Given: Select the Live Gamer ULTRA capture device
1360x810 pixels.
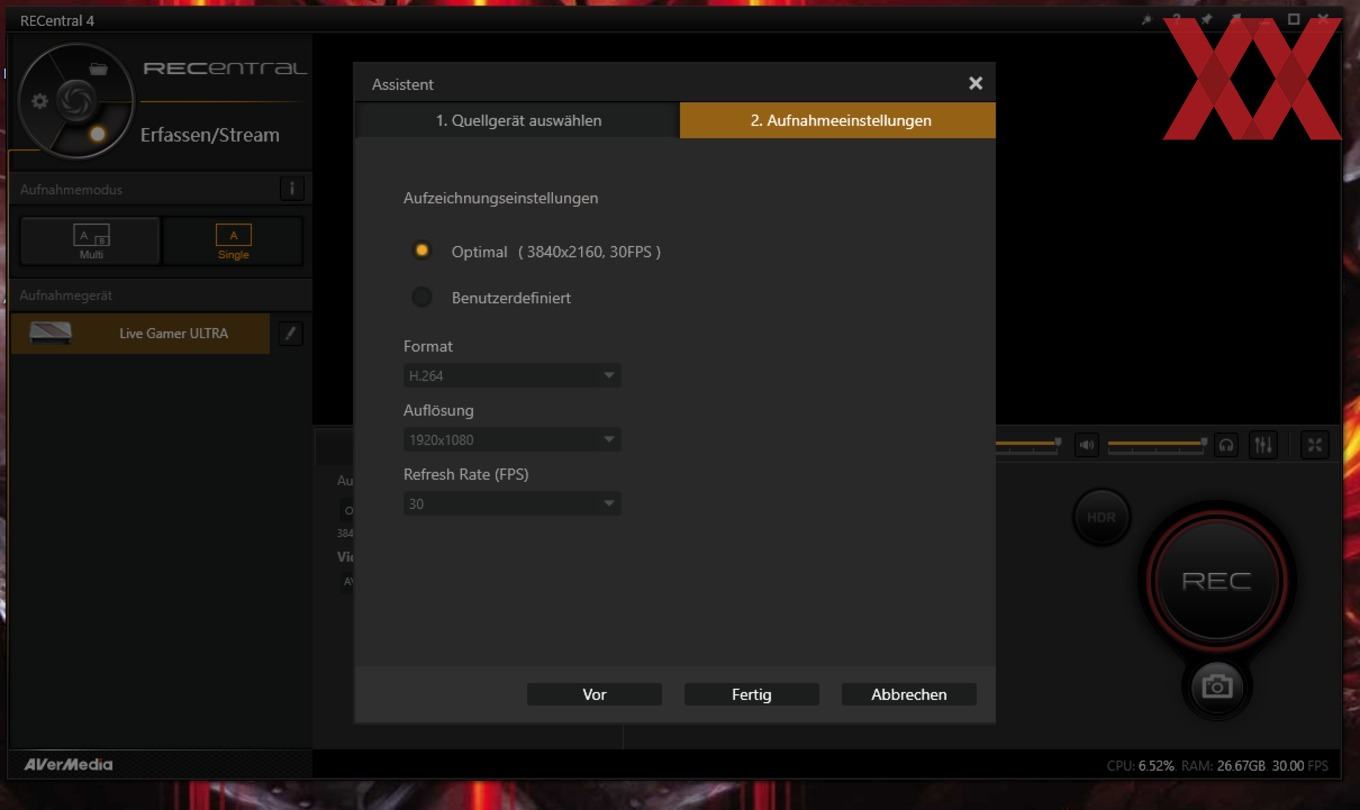Looking at the screenshot, I should [141, 333].
